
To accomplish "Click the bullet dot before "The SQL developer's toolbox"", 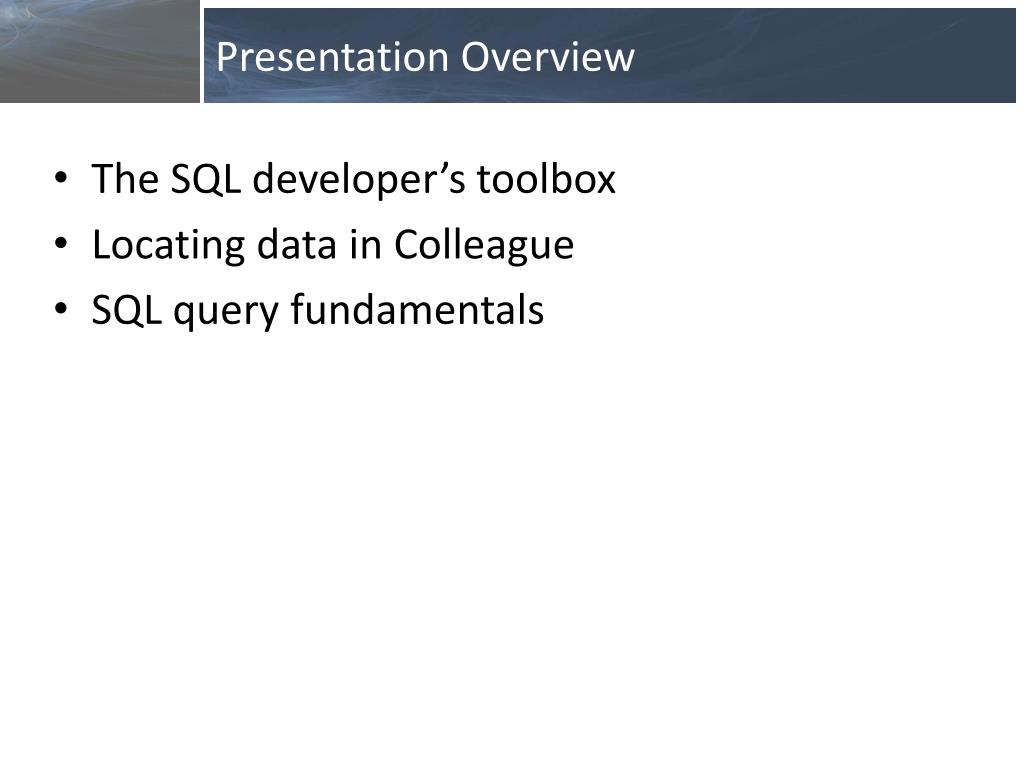I will [61, 178].
